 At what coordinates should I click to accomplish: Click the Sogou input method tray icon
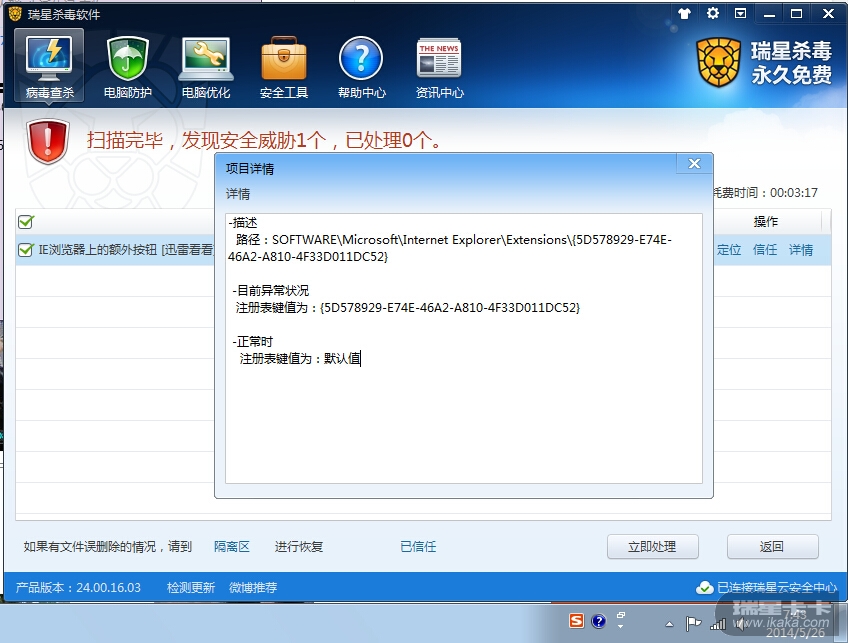(x=577, y=621)
